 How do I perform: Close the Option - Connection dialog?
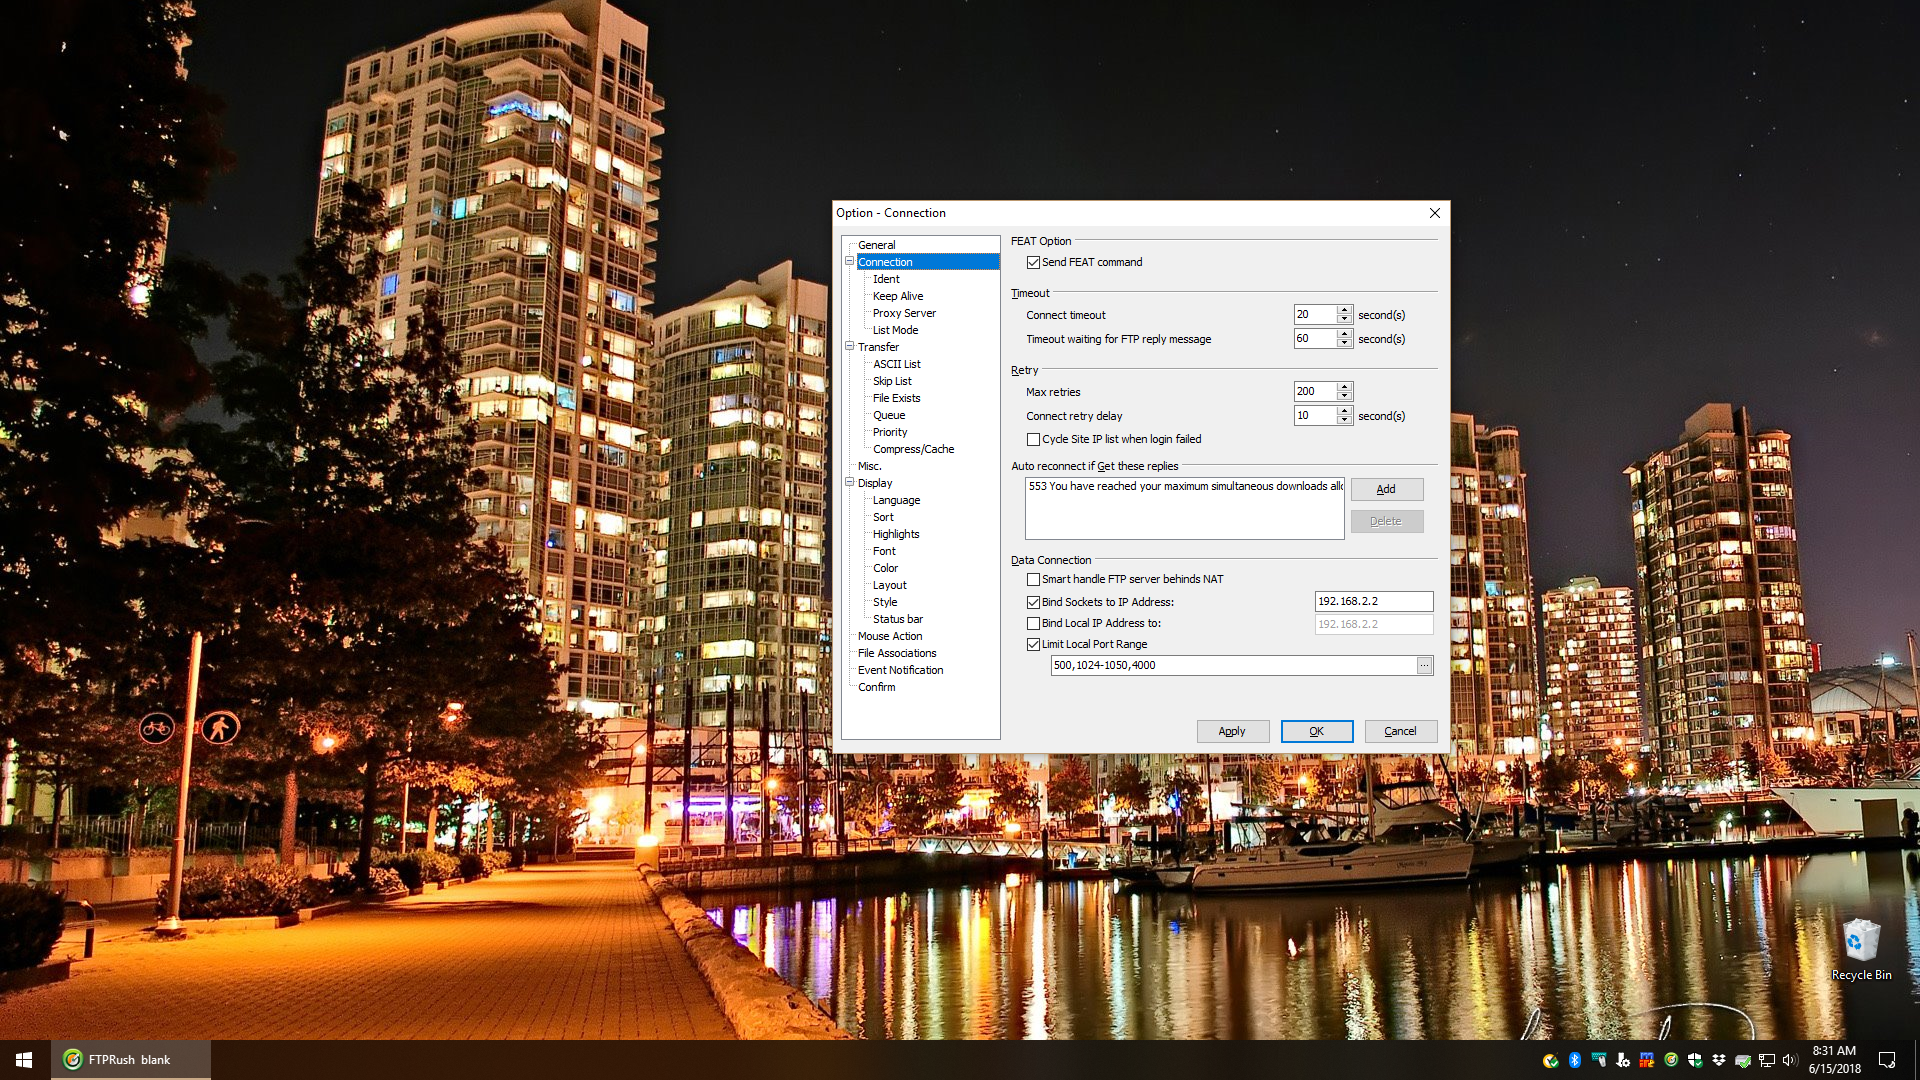pos(1435,213)
